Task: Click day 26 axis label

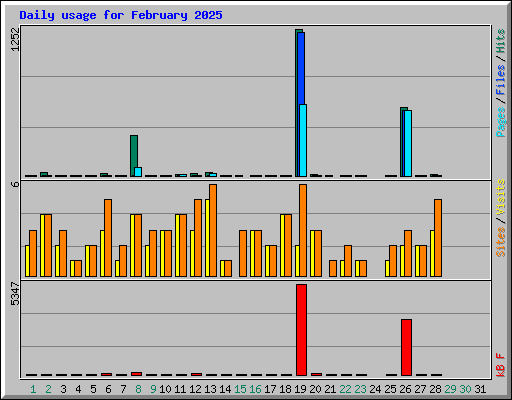Action: [x=405, y=389]
